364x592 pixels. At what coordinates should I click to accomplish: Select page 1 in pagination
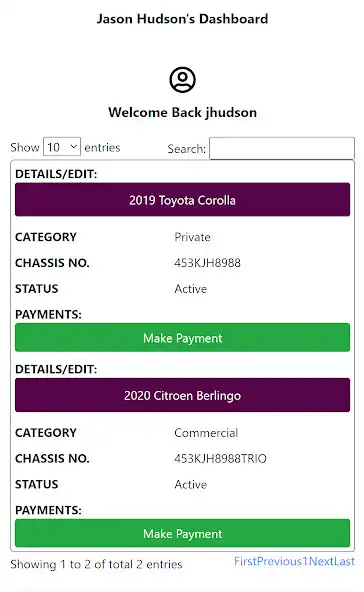[x=305, y=561]
